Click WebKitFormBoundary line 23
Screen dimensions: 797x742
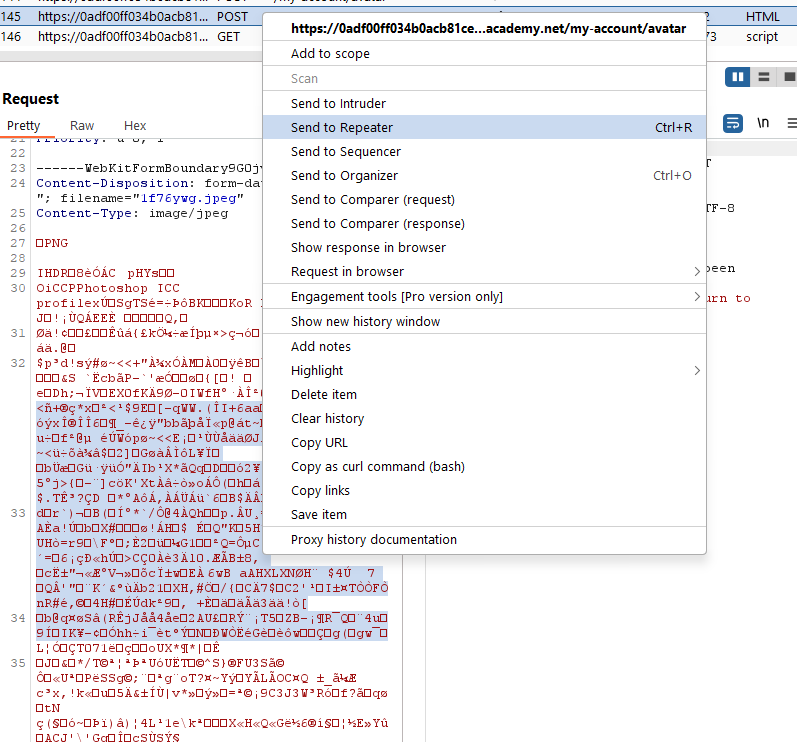148,168
